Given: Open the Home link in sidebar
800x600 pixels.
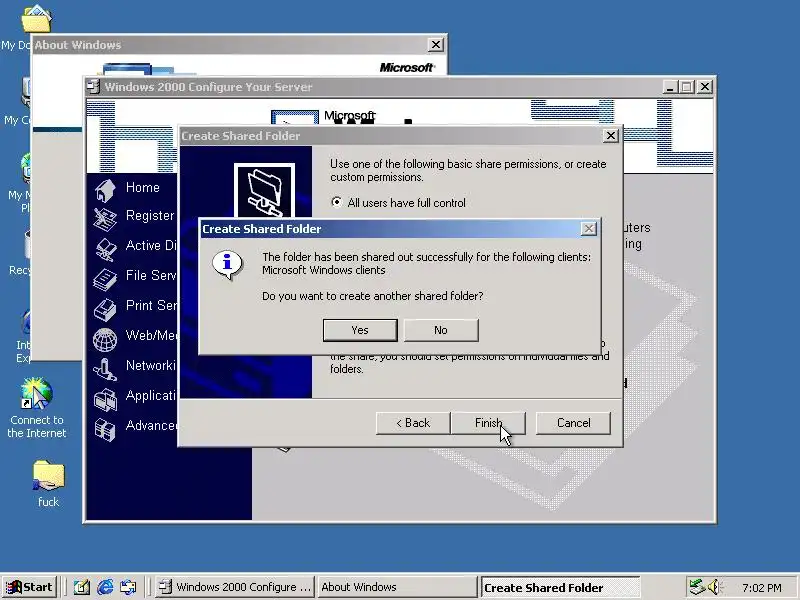Looking at the screenshot, I should pyautogui.click(x=143, y=187).
